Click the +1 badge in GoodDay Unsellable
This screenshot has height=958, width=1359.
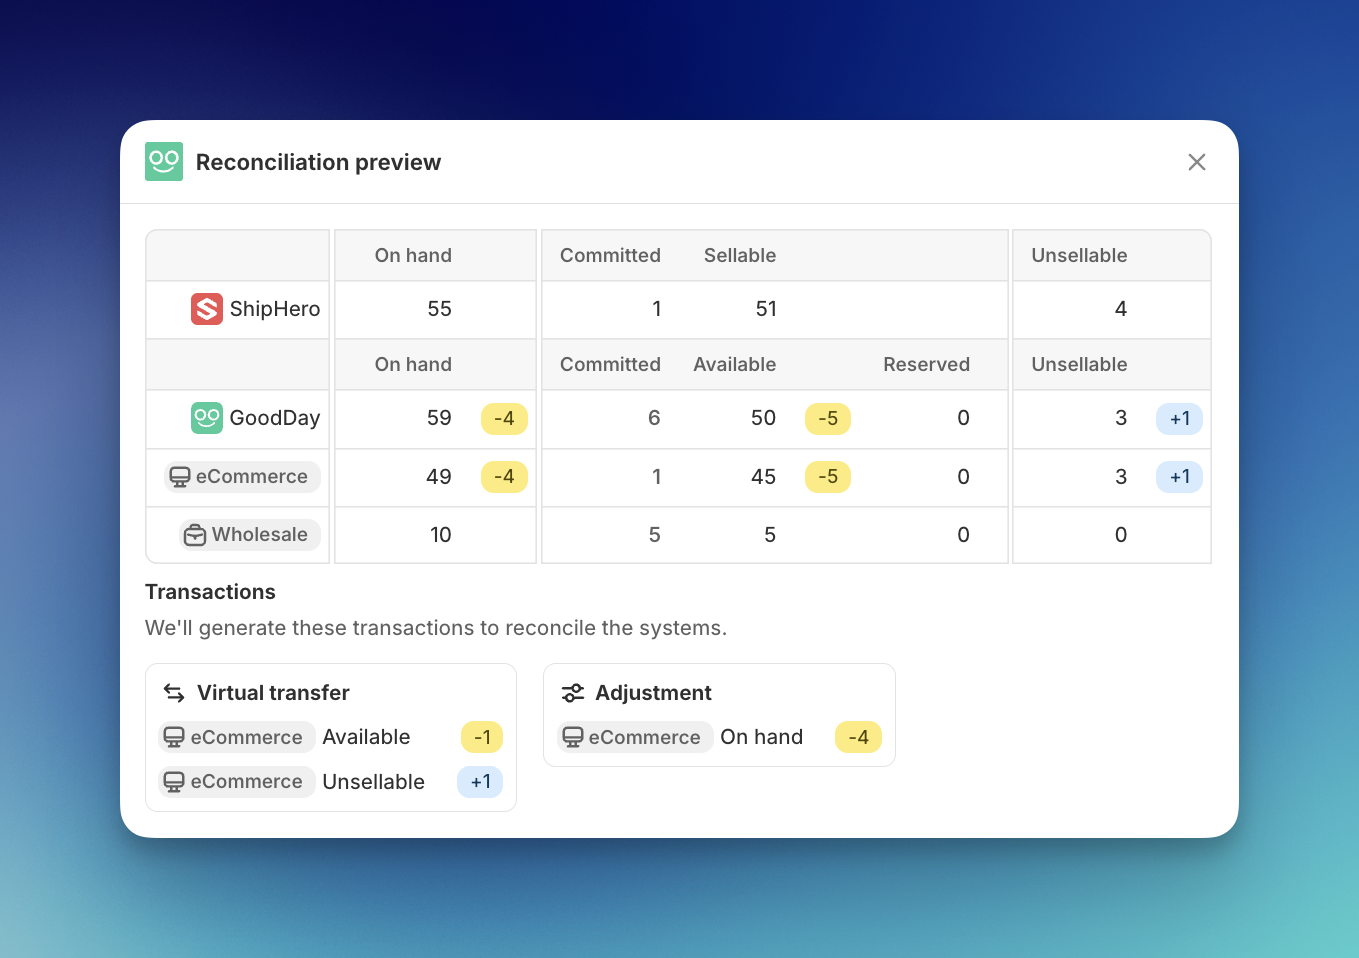pos(1179,418)
